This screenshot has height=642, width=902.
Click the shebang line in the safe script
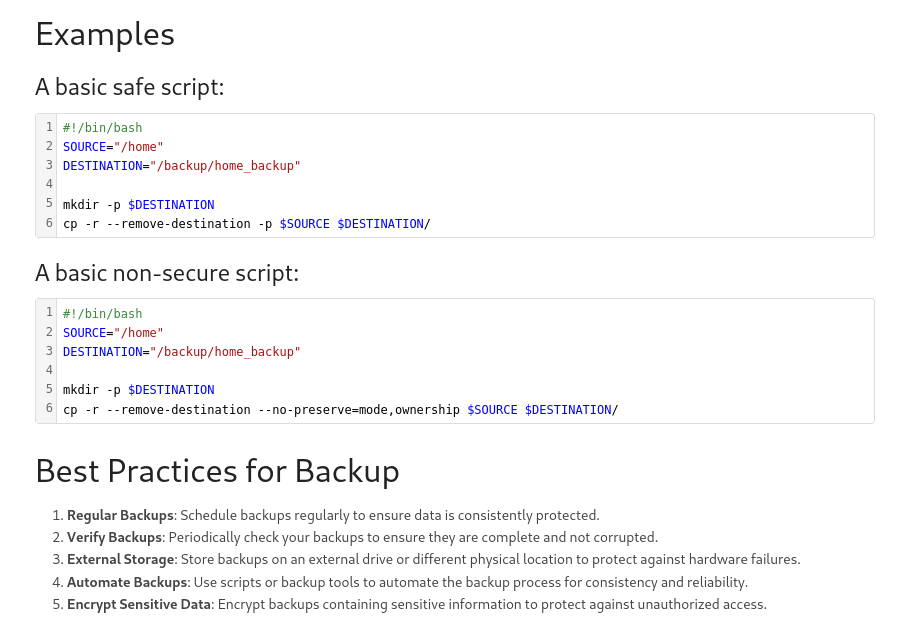[102, 128]
